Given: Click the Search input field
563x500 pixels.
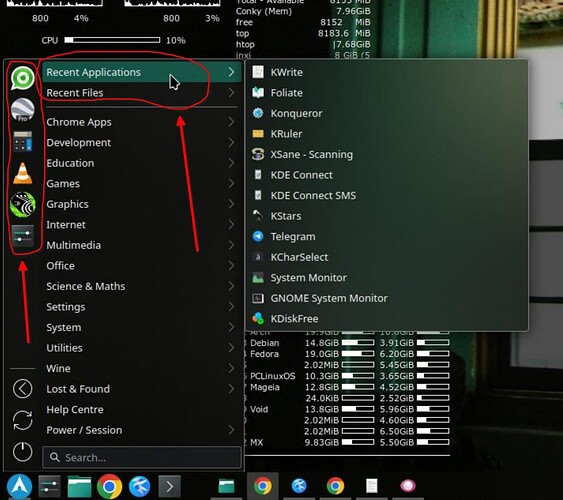Looking at the screenshot, I should point(142,457).
